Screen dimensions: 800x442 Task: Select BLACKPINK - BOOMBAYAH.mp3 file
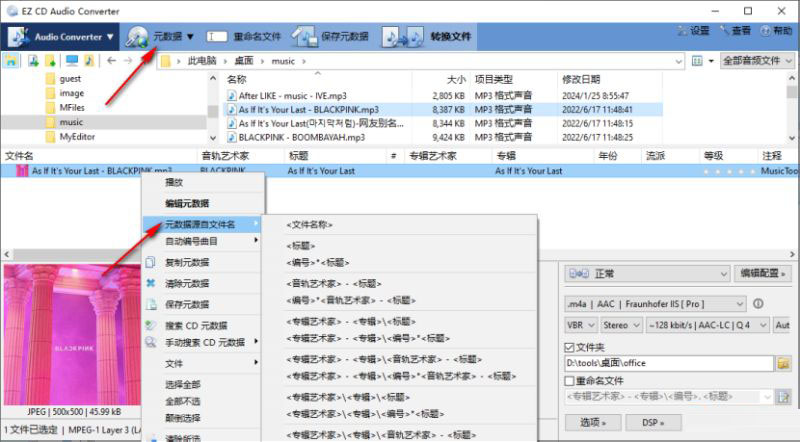302,137
